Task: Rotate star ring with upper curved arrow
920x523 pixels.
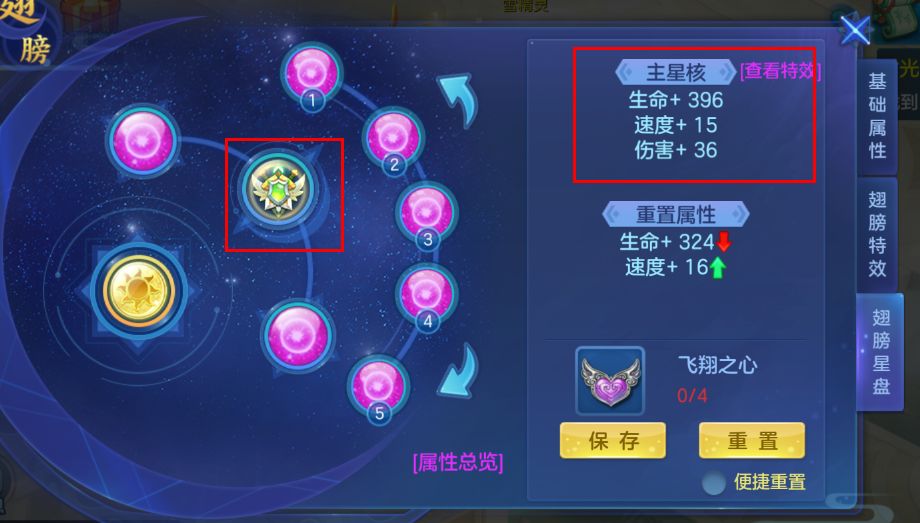Action: 458,99
